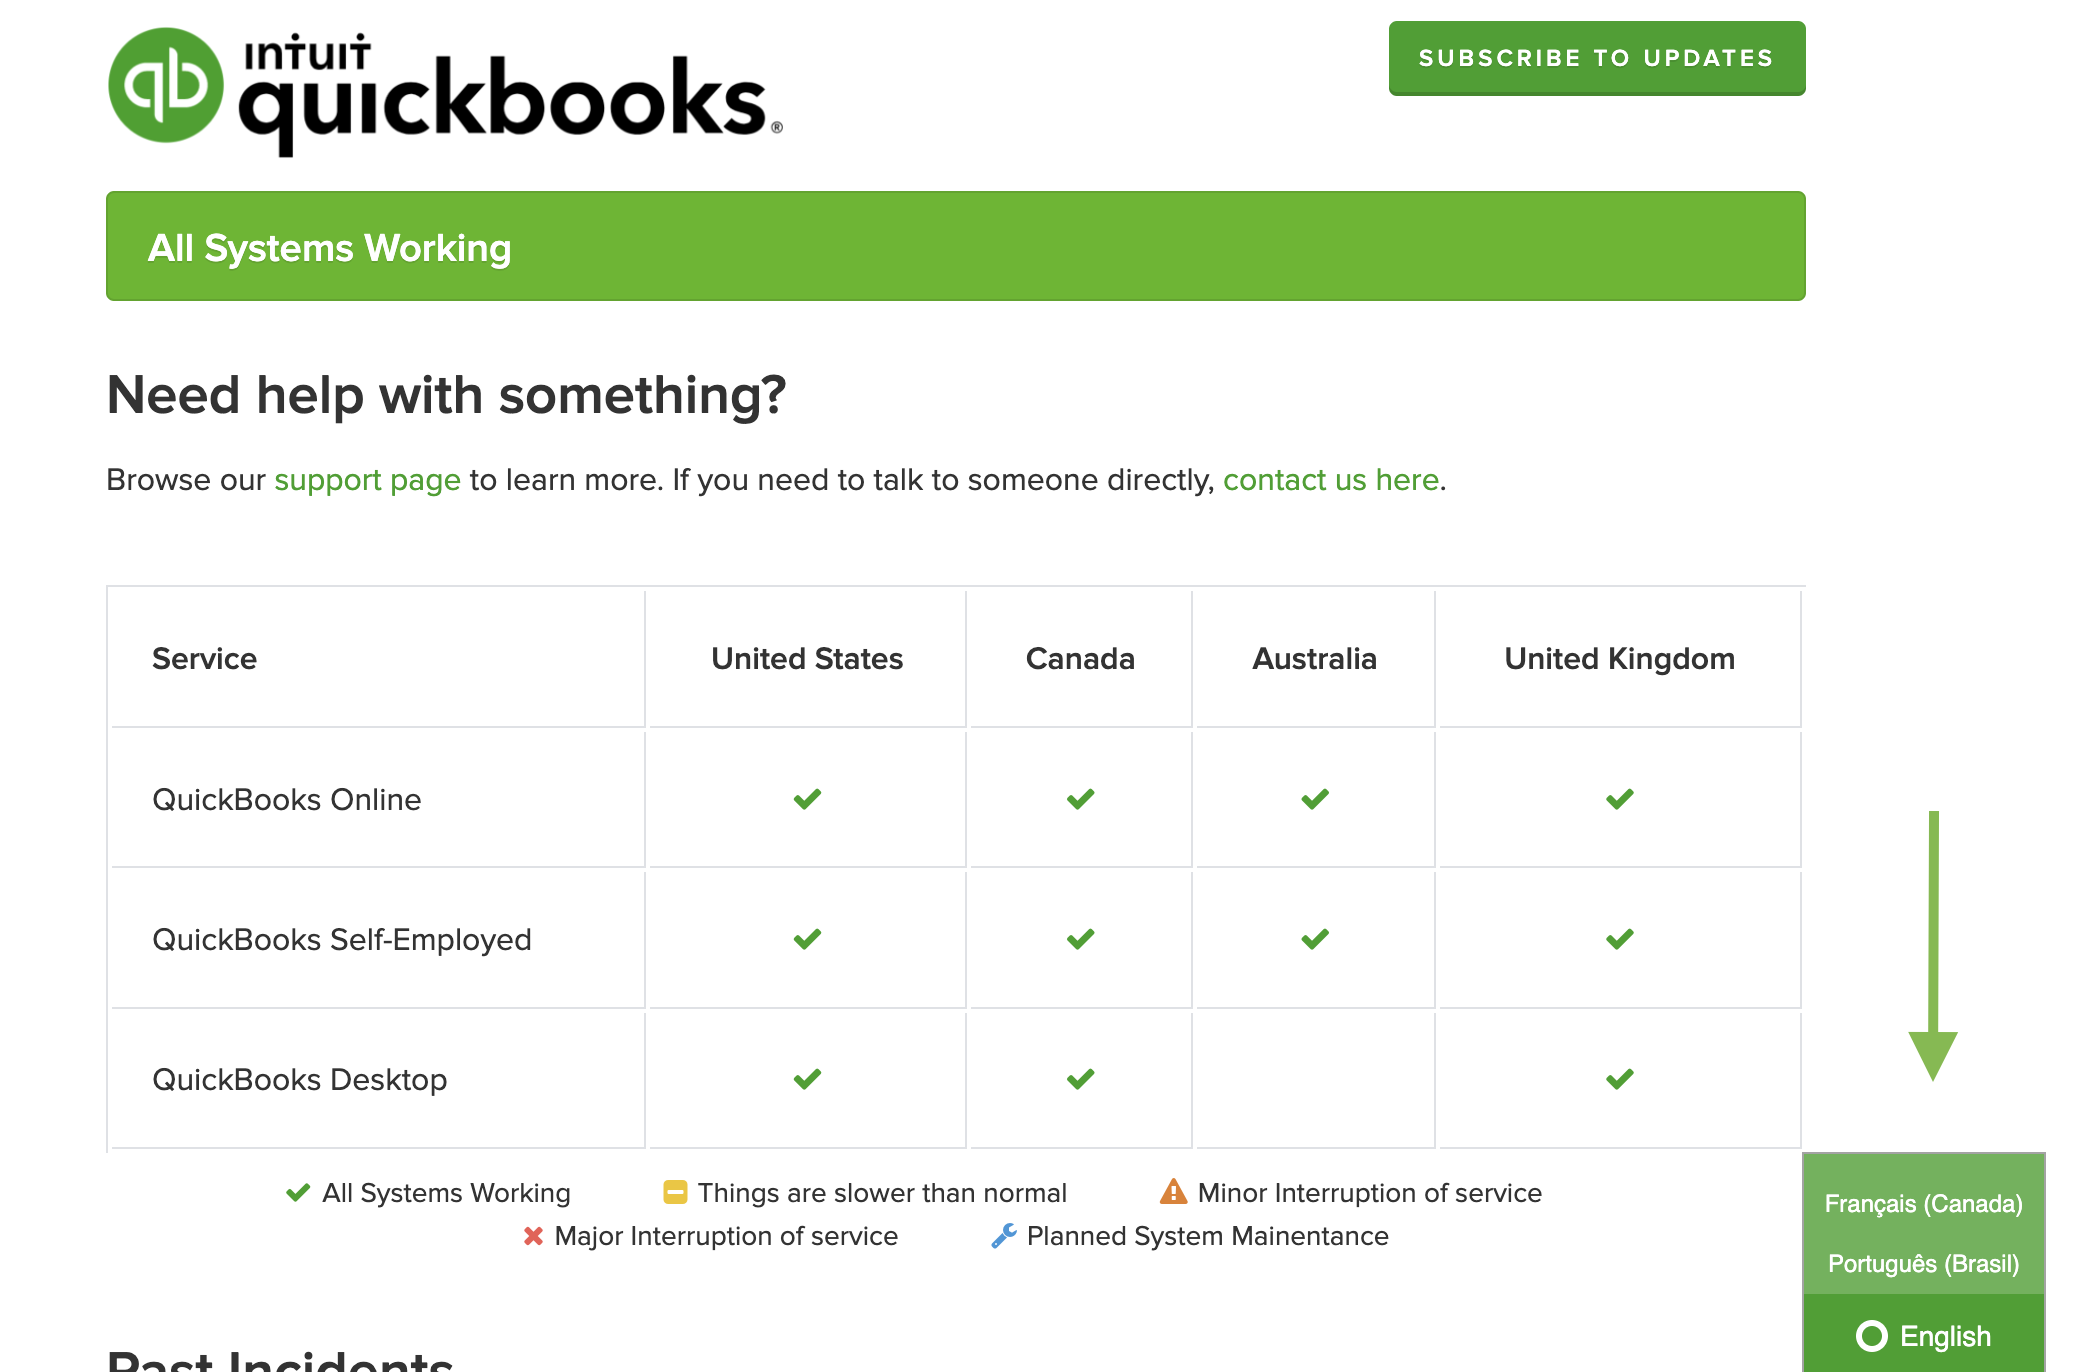Select the English language radio option

[x=1871, y=1336]
